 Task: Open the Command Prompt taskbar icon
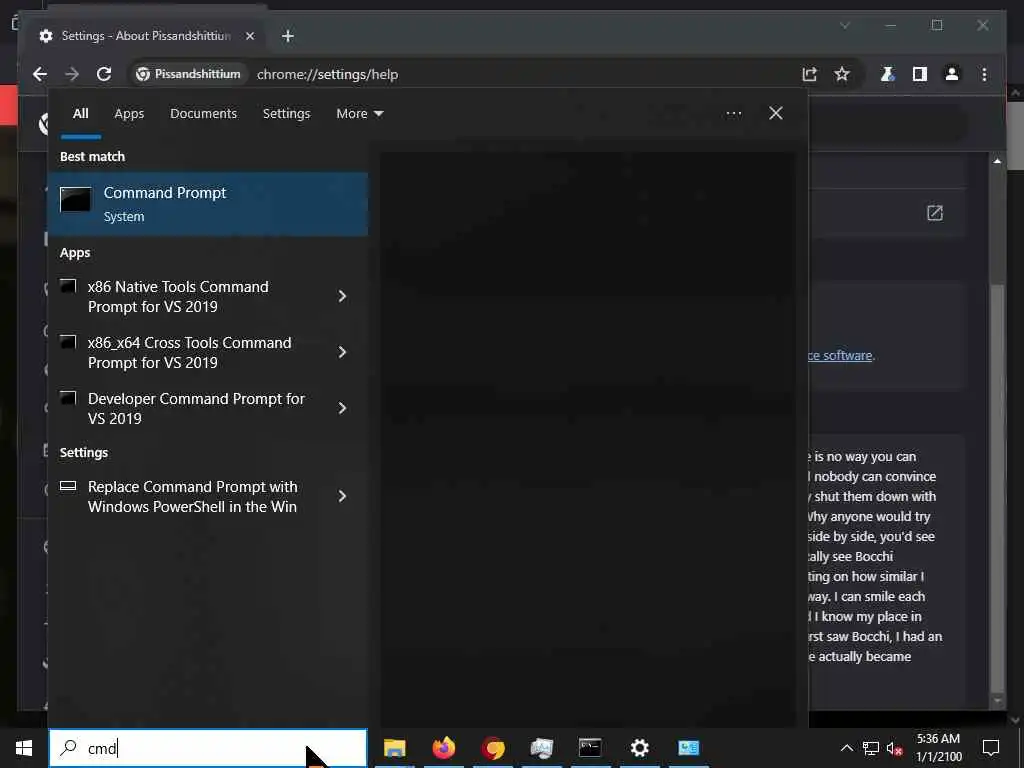tap(590, 748)
